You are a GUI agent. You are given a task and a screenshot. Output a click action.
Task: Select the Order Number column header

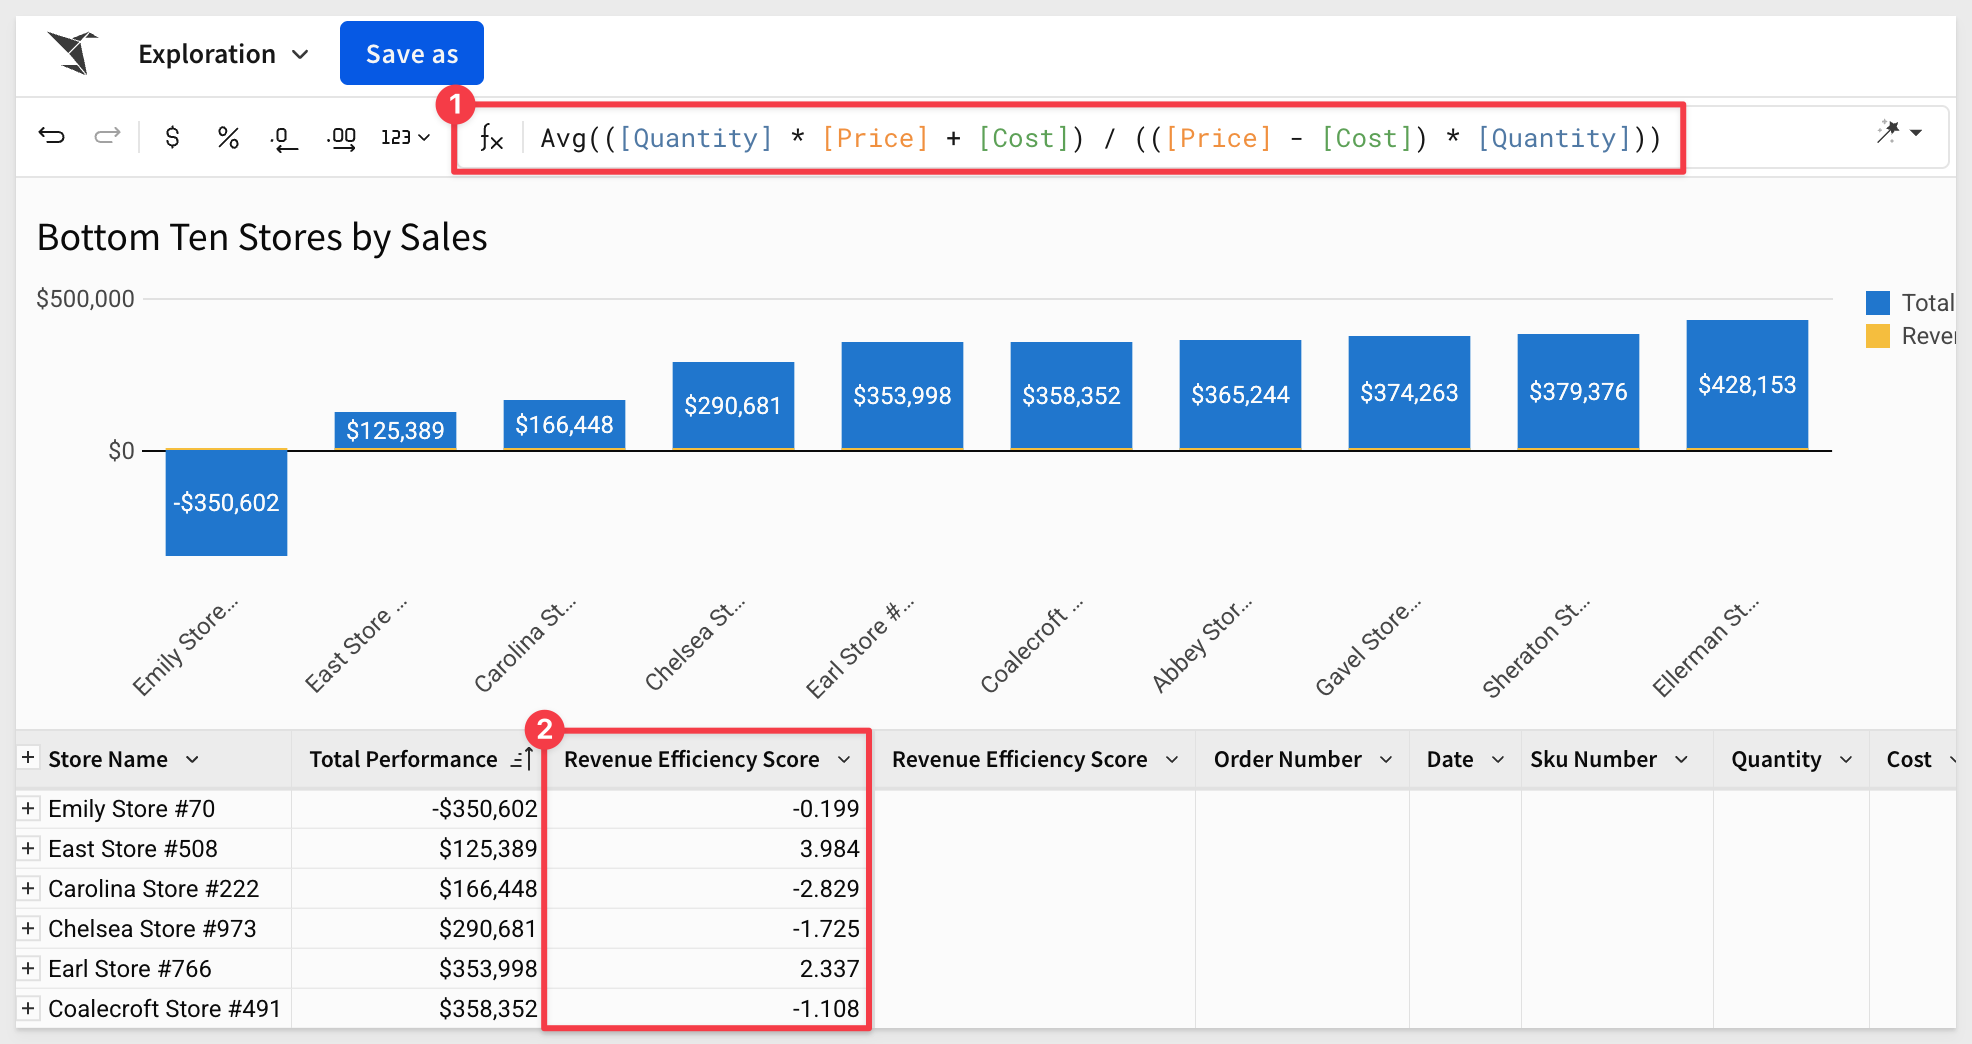point(1287,760)
